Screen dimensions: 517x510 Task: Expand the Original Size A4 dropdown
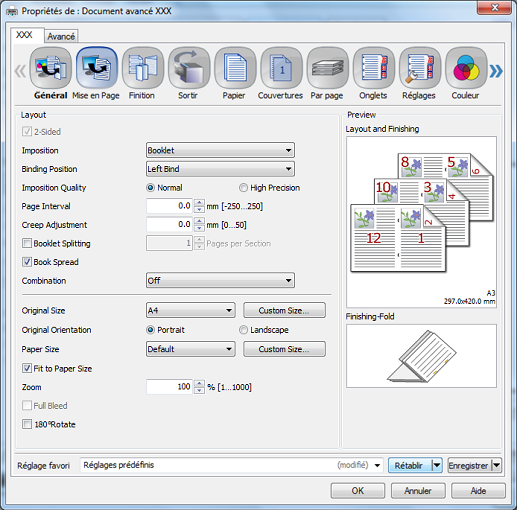pos(191,310)
